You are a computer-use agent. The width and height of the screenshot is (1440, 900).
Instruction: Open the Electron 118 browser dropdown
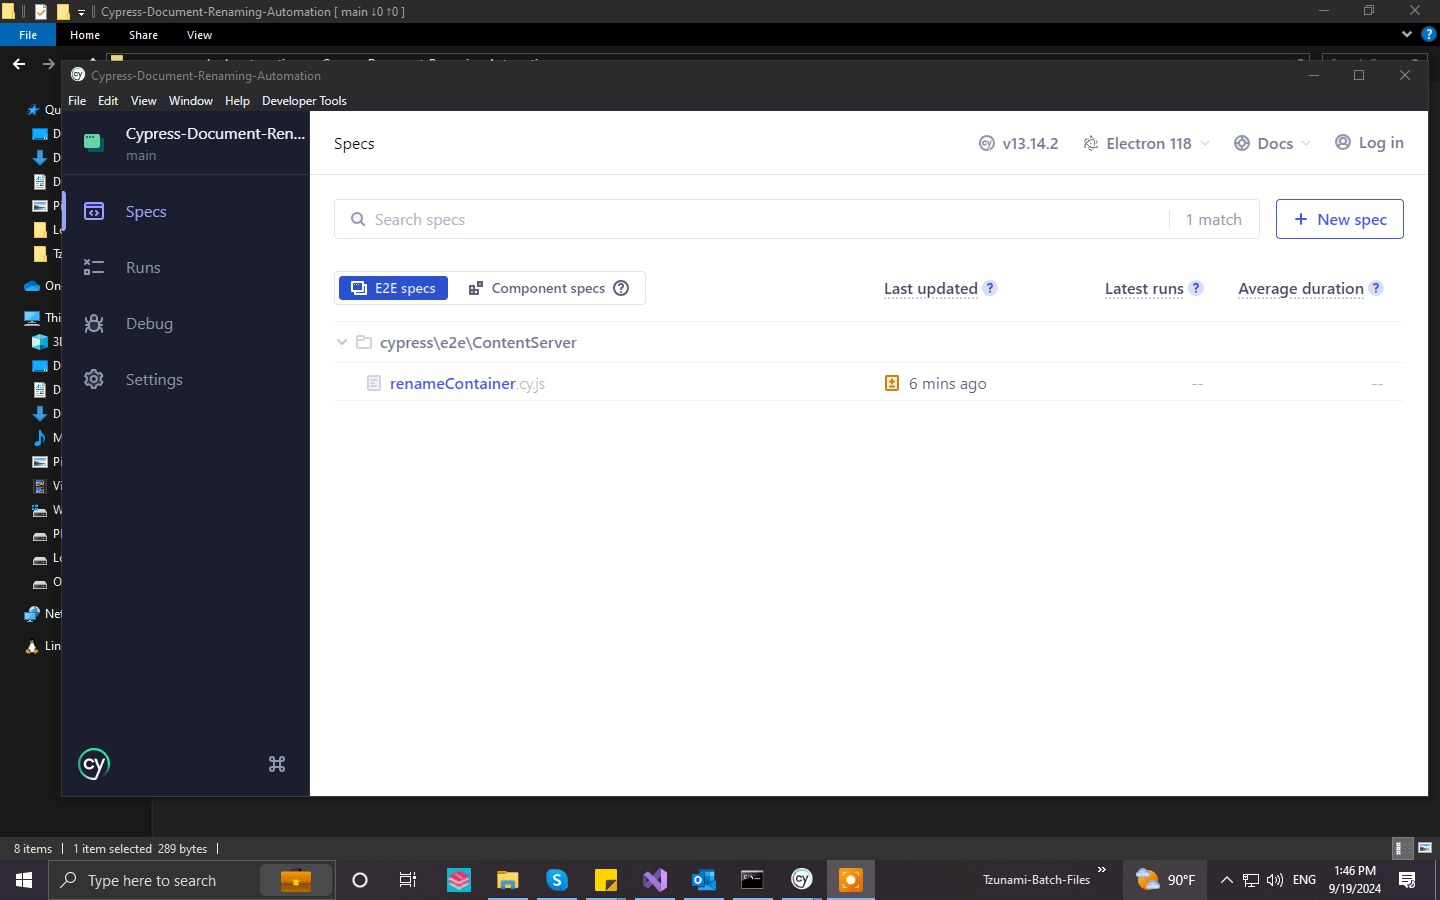point(1147,143)
